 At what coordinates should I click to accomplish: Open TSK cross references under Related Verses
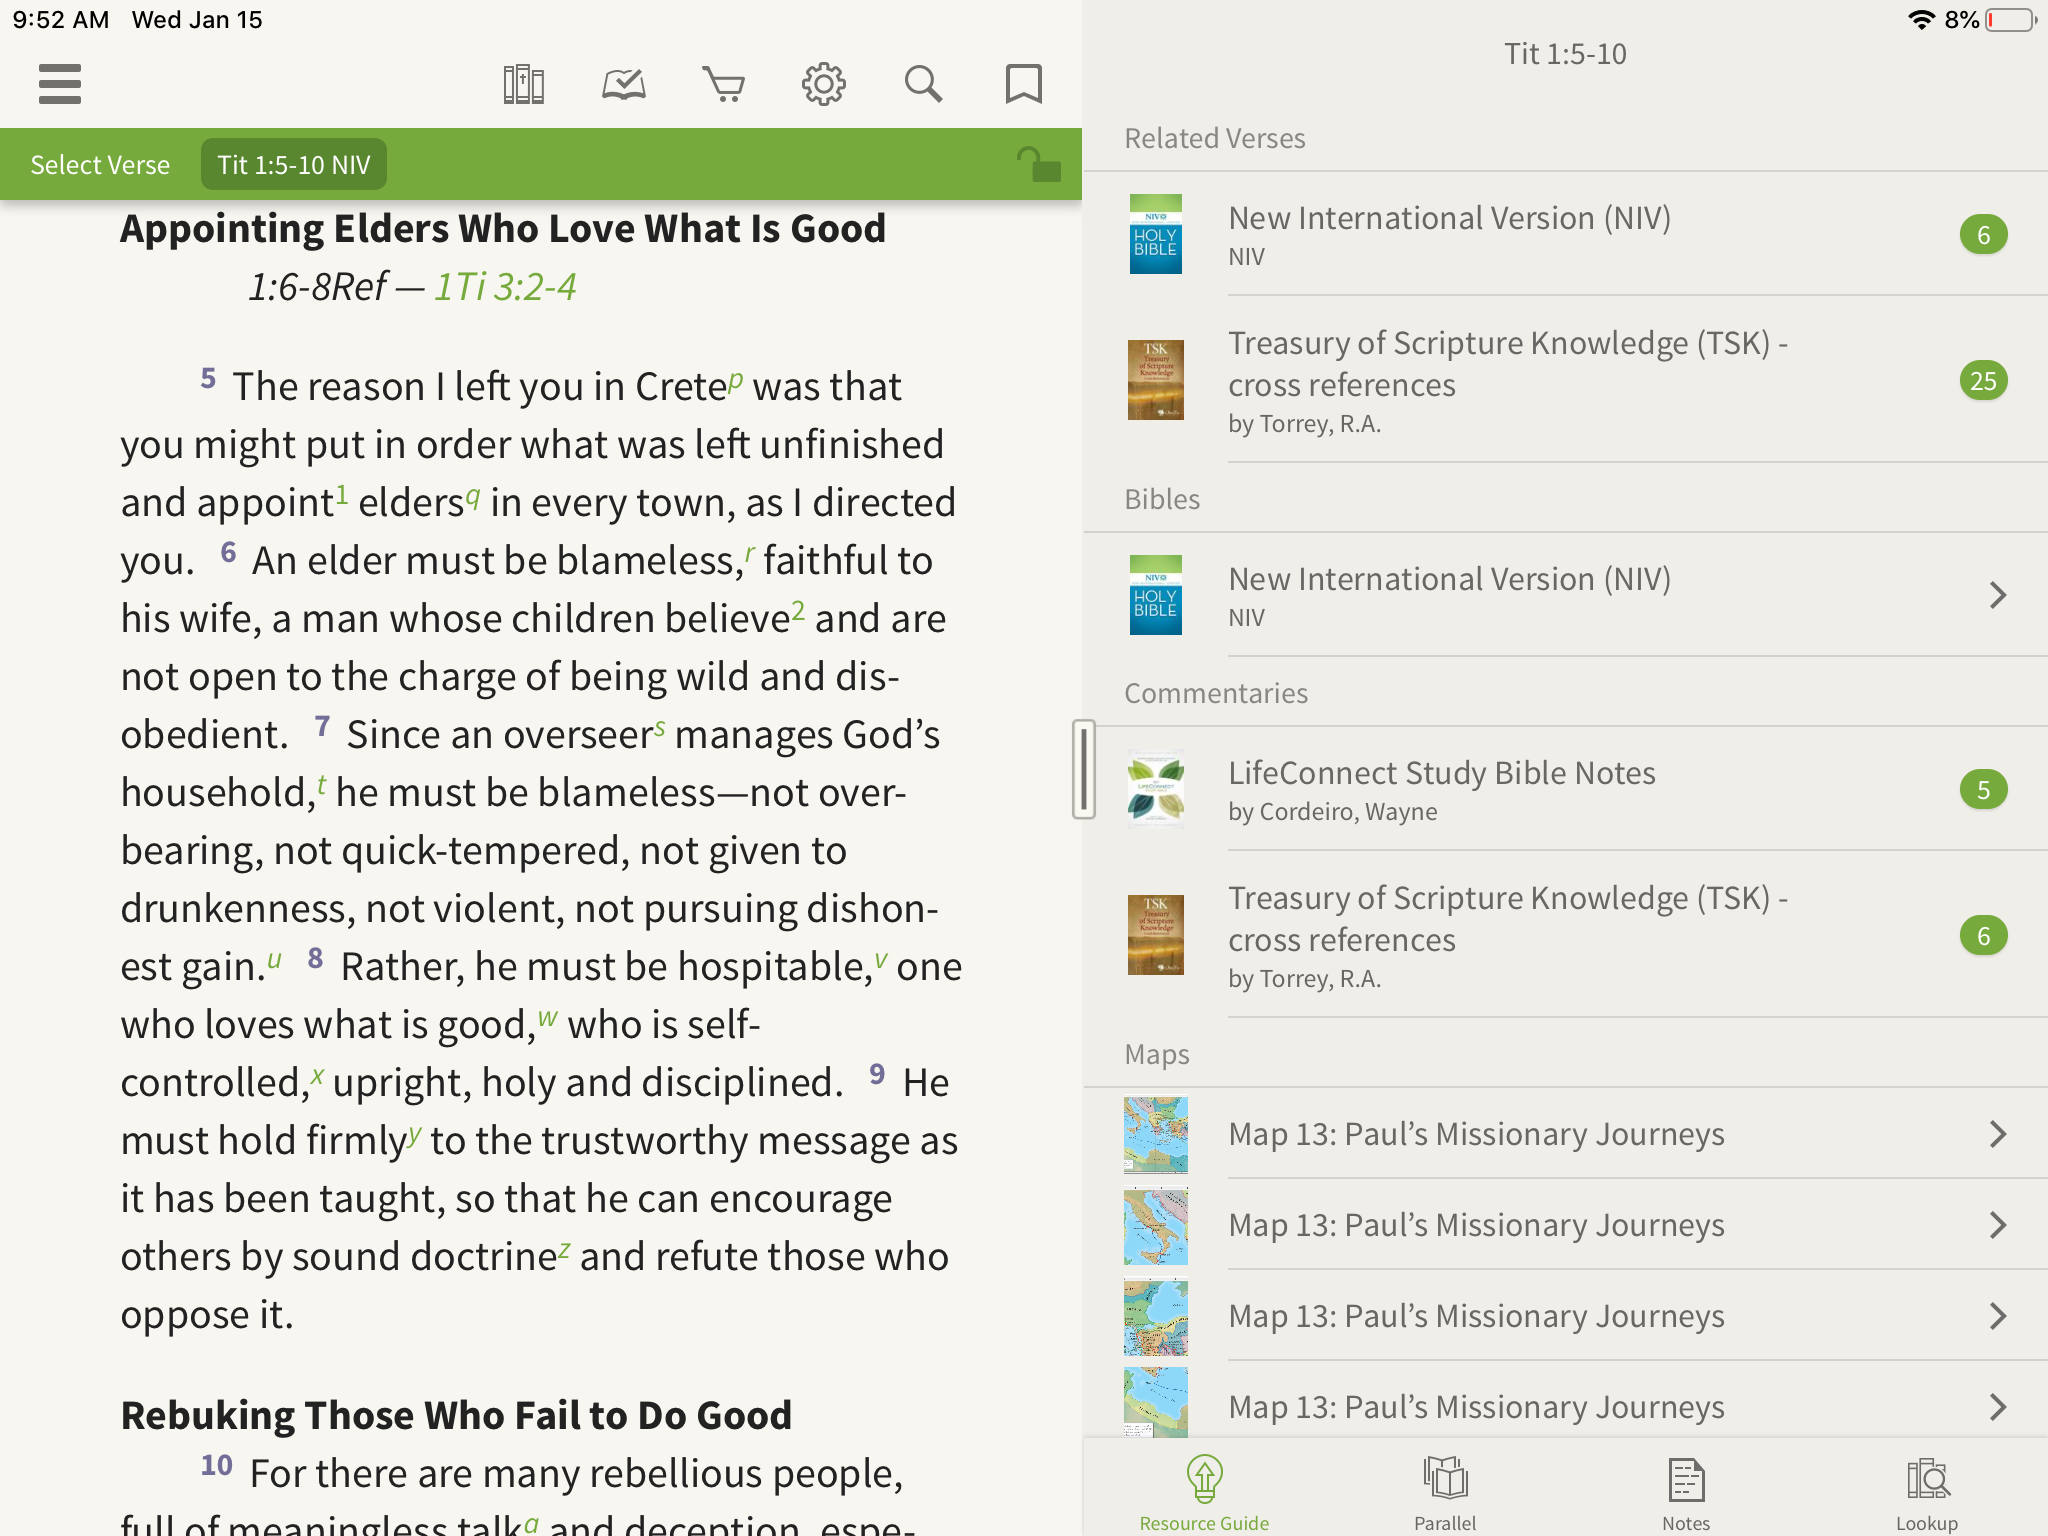click(1566, 380)
